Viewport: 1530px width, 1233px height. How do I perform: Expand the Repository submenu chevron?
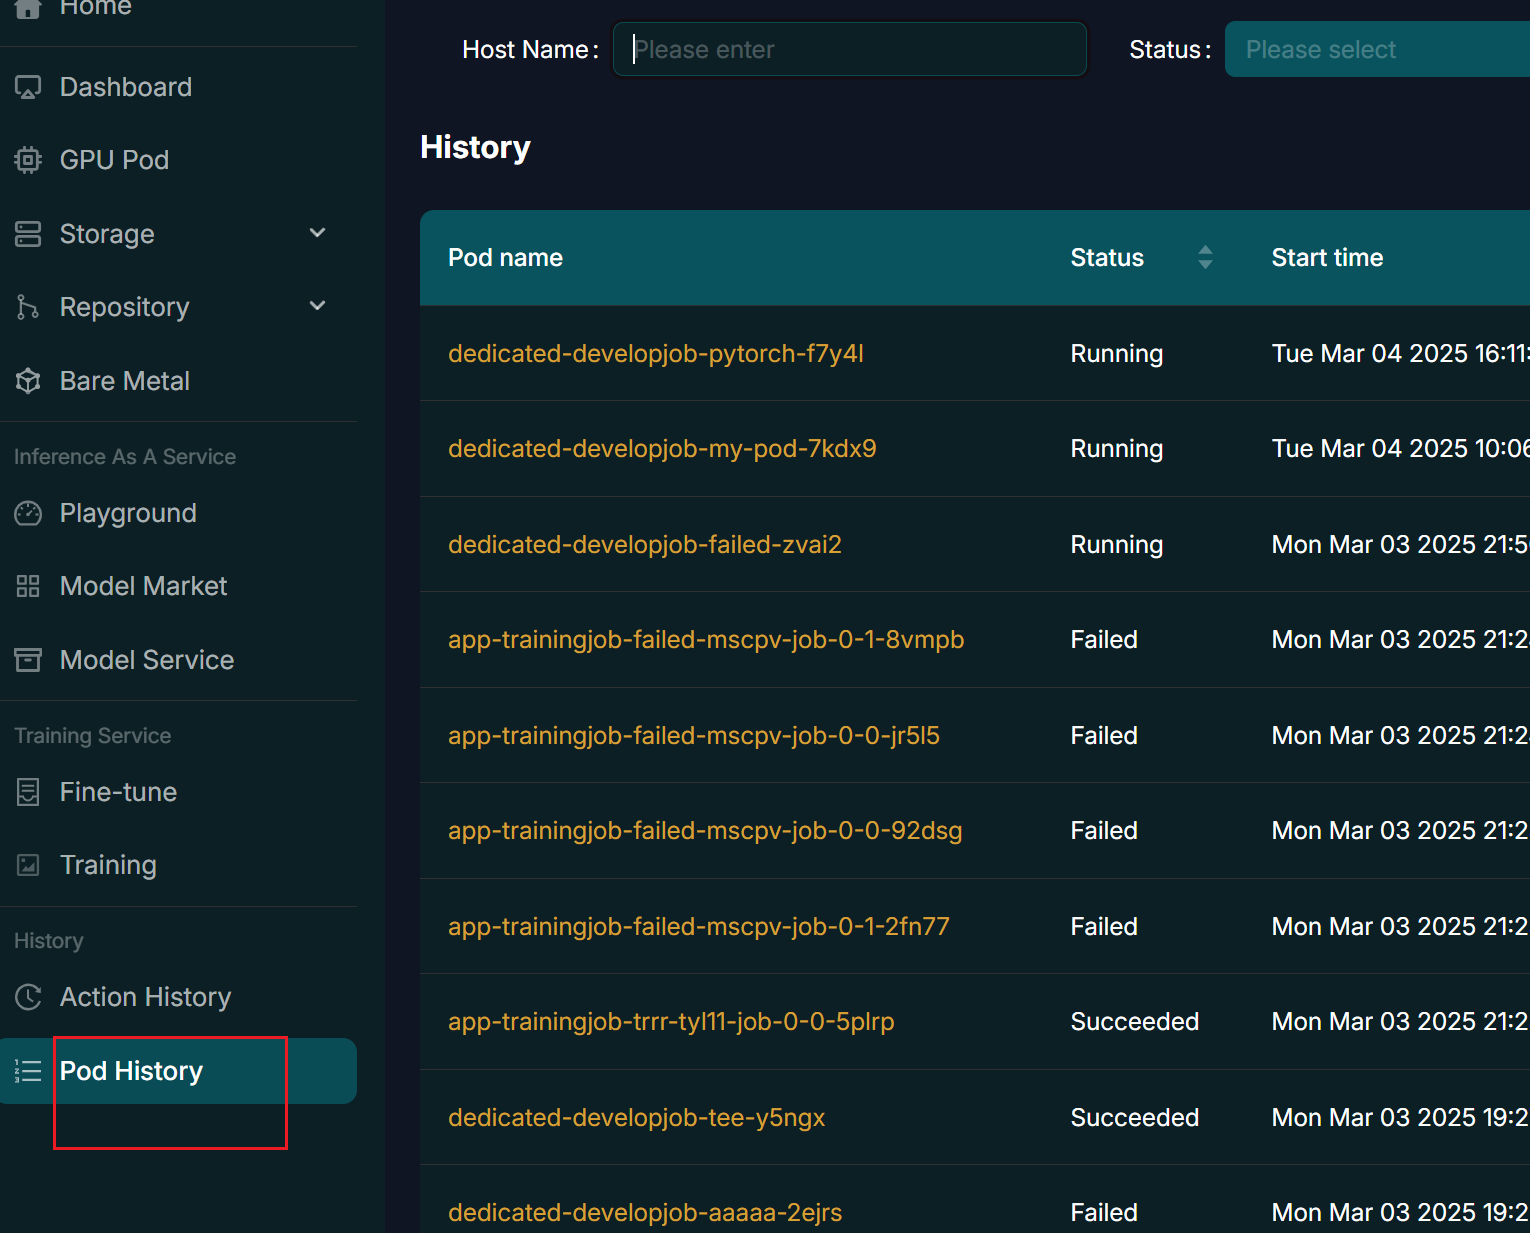[x=318, y=306]
